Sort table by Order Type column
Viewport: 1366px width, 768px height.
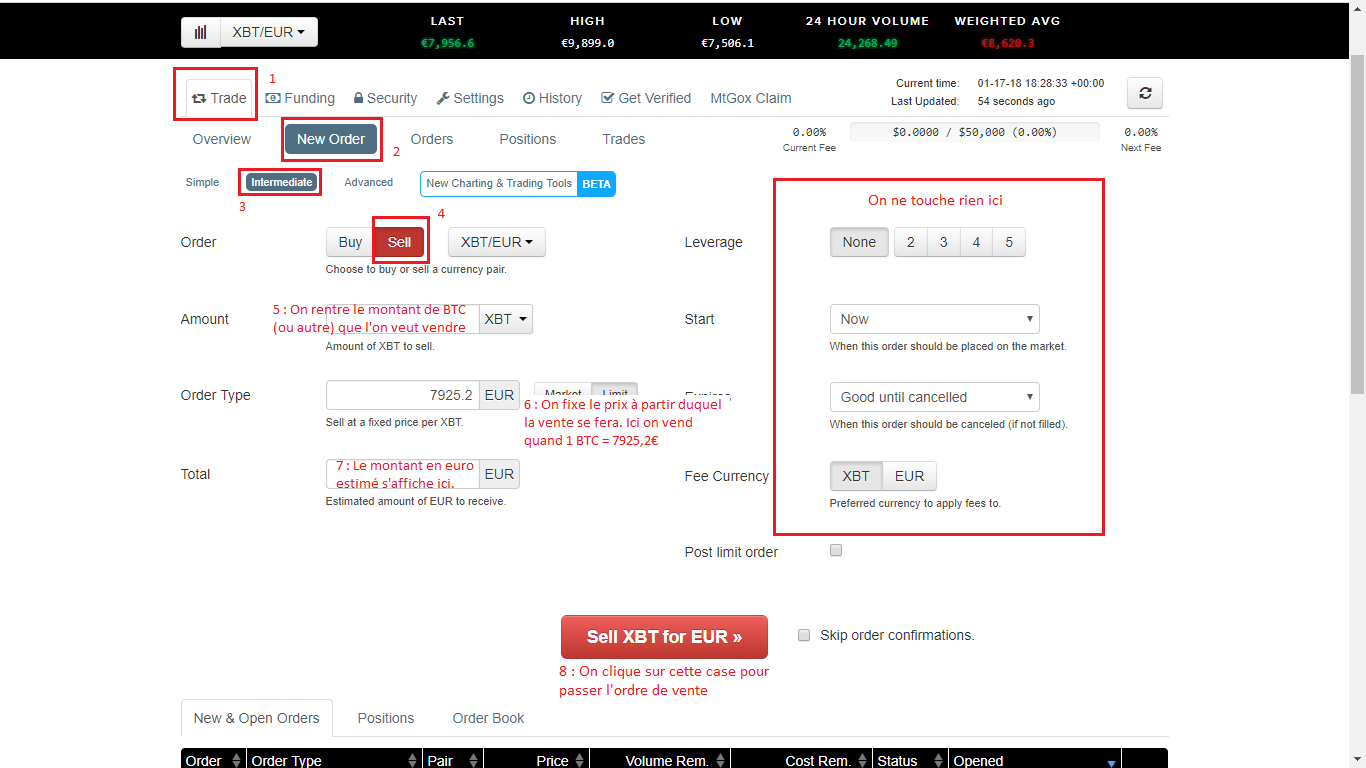click(334, 760)
